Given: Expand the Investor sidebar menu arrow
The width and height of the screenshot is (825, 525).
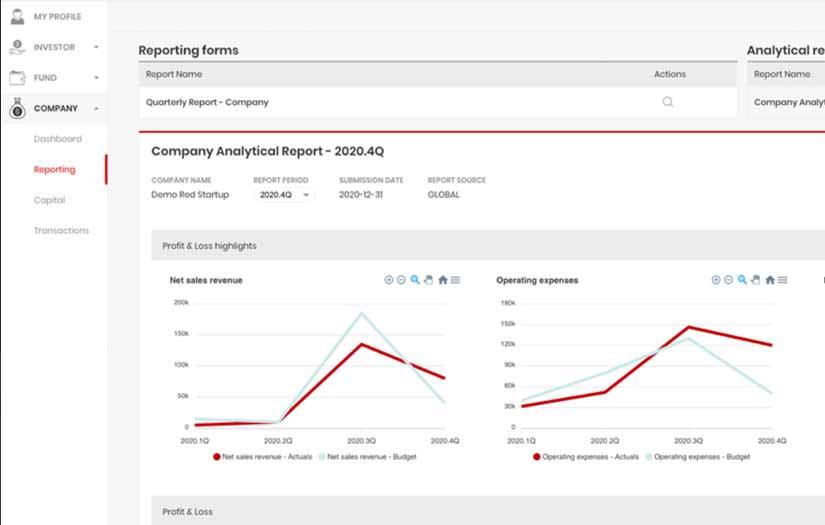Looking at the screenshot, I should click(96, 47).
